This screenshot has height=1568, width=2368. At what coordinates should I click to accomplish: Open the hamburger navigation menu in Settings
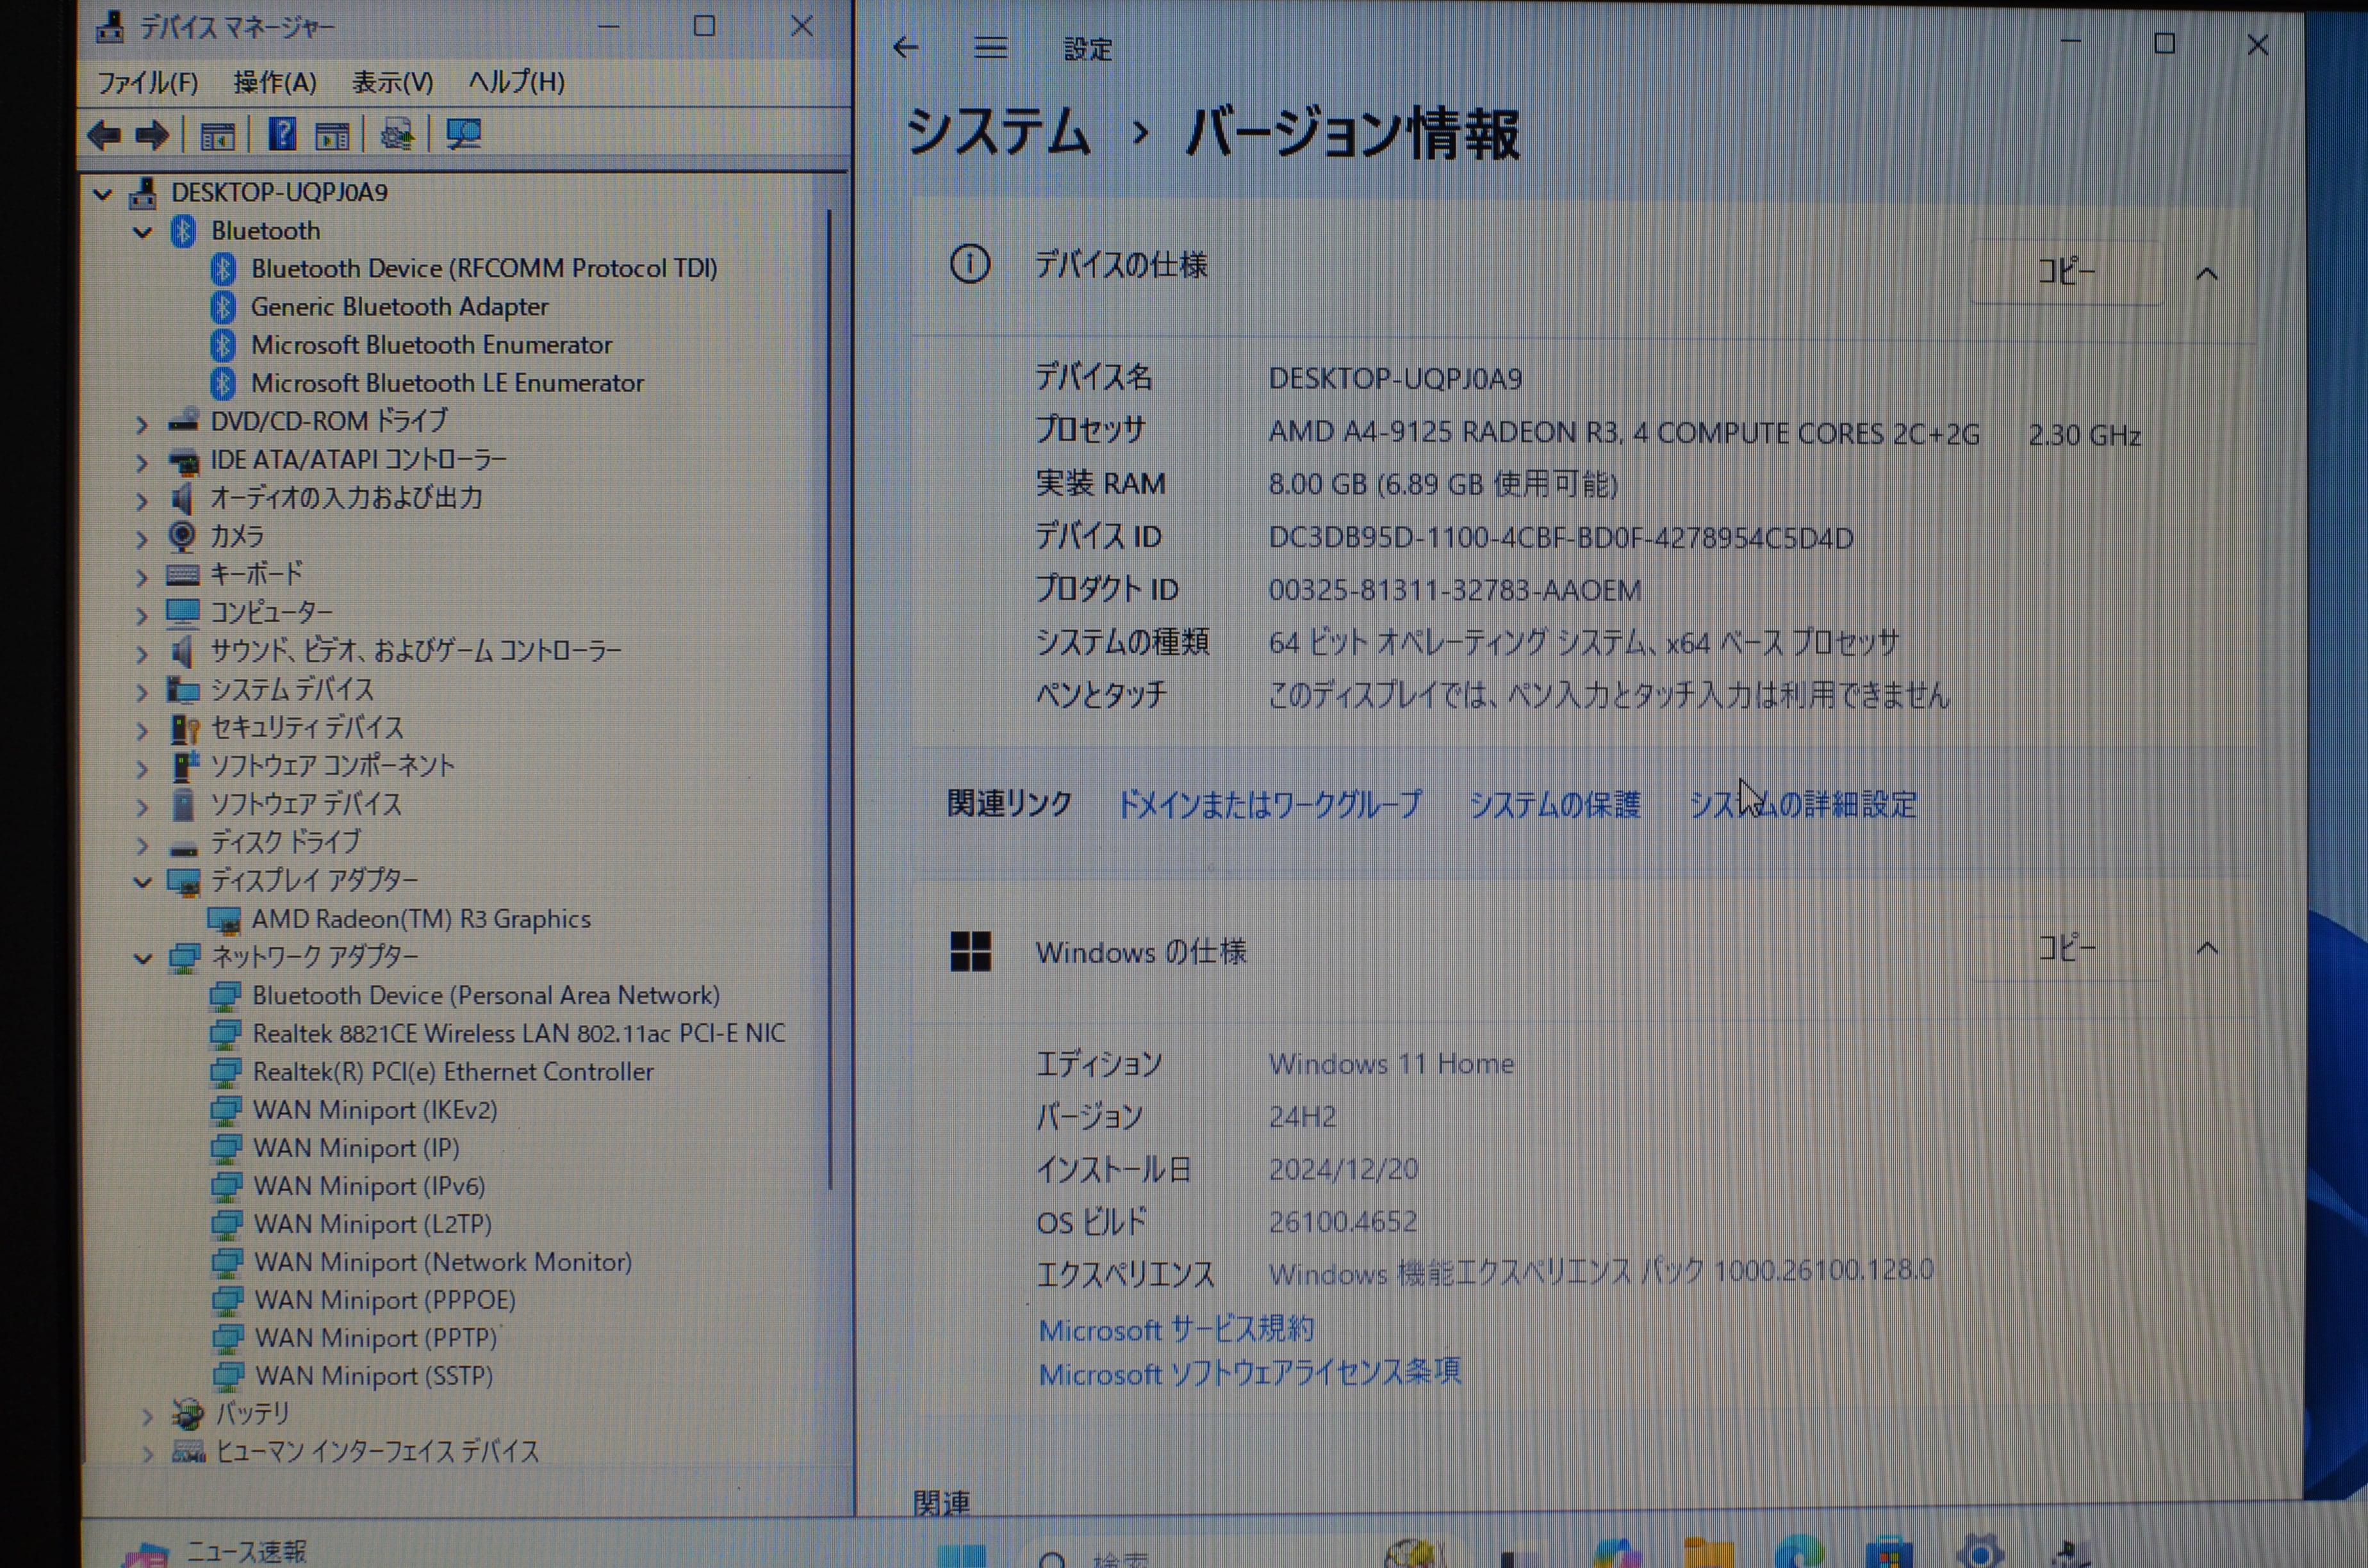pyautogui.click(x=990, y=48)
